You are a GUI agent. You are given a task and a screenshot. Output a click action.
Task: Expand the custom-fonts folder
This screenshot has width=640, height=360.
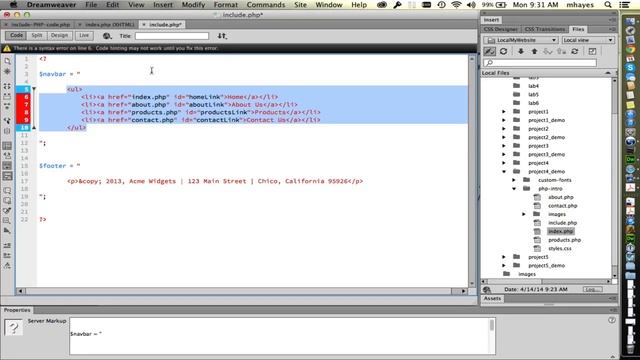click(514, 180)
